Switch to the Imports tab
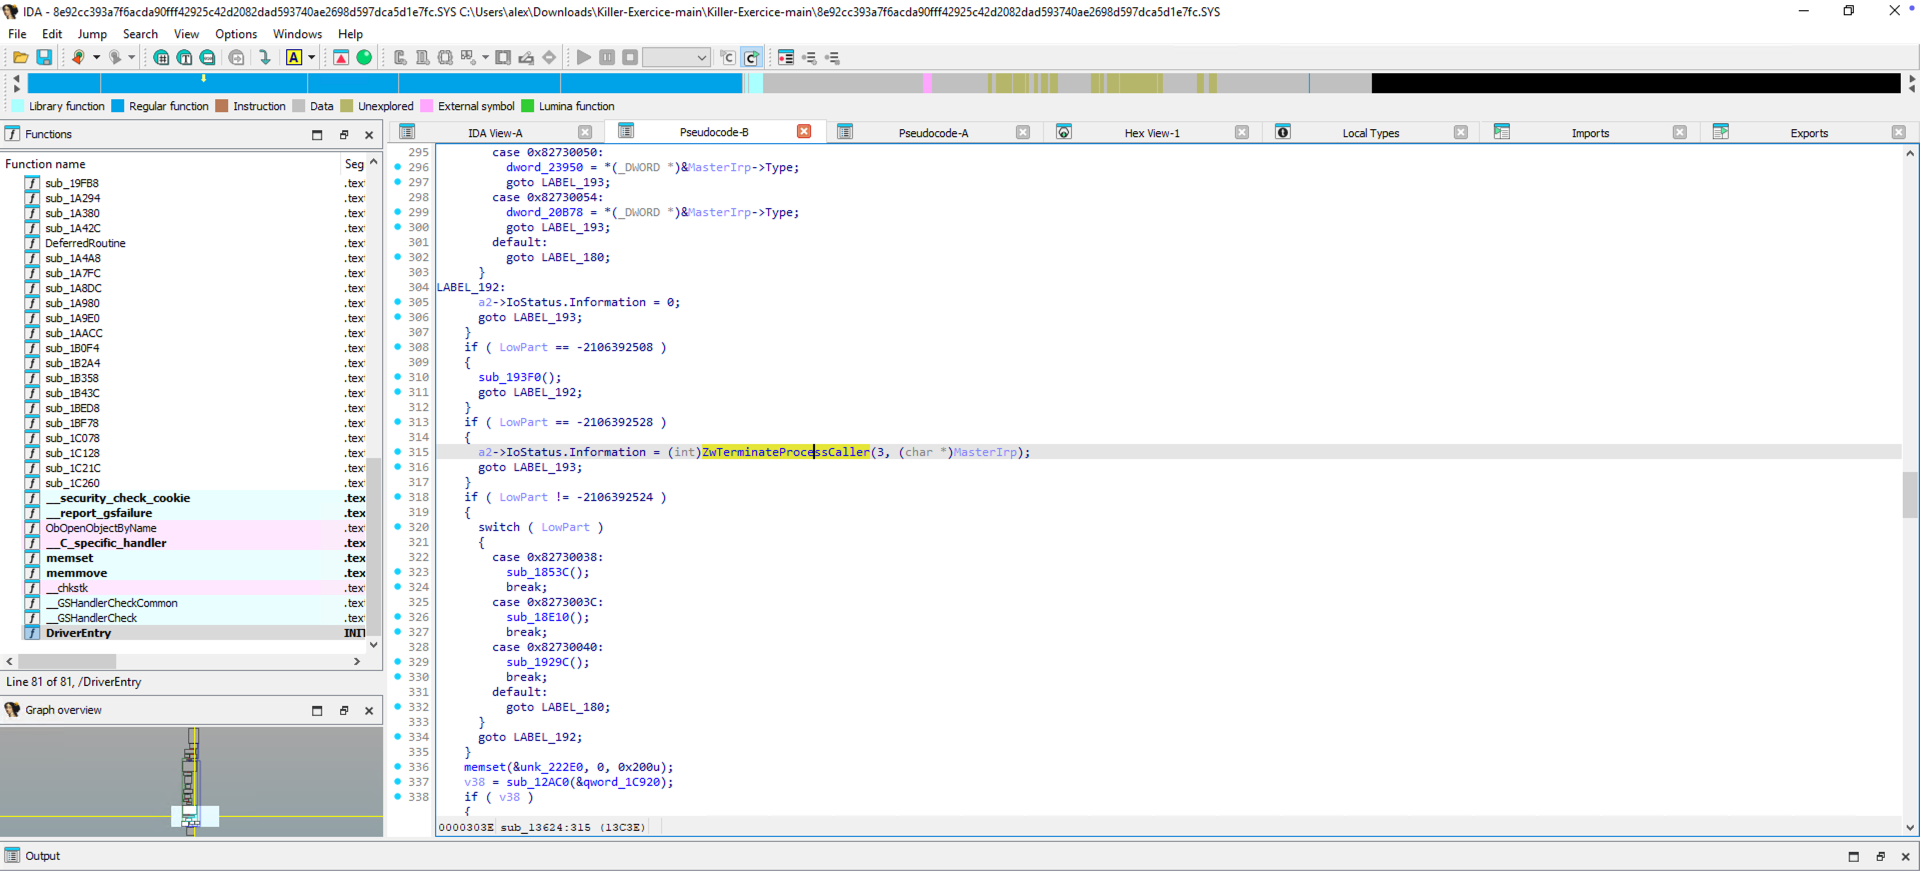Viewport: 1920px width, 871px height. point(1590,133)
